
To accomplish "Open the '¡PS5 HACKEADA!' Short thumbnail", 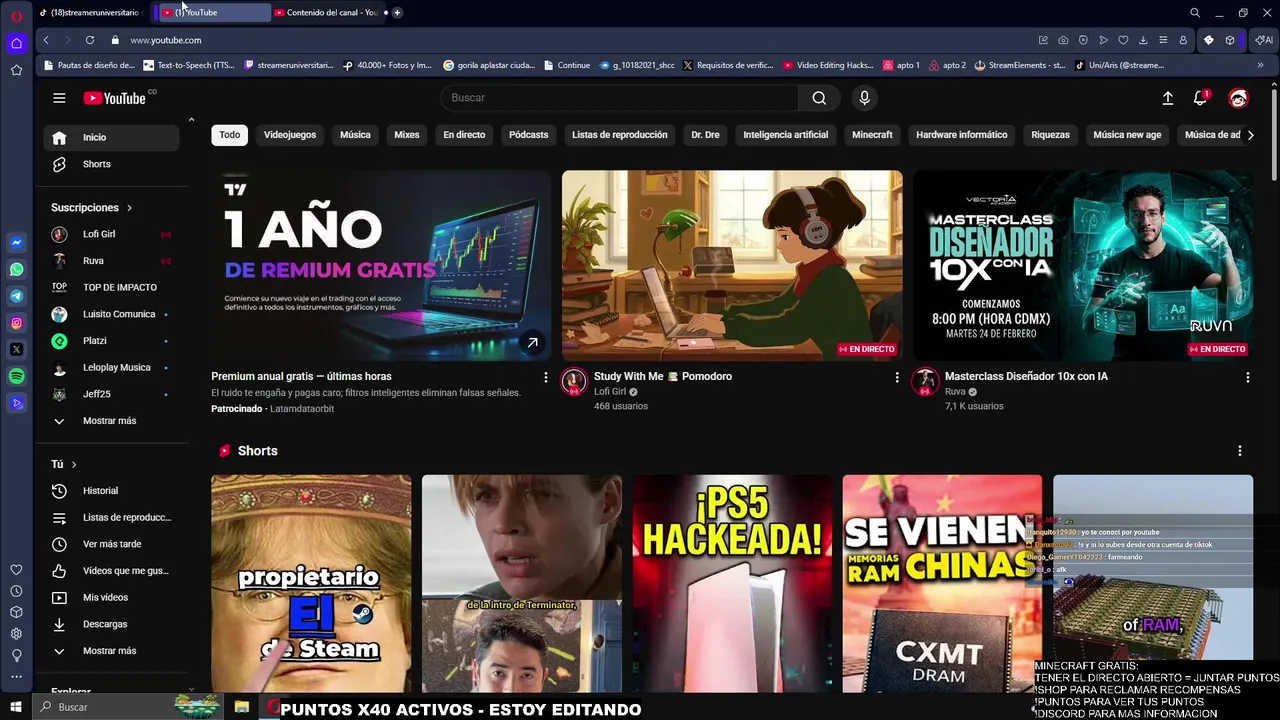I will click(732, 583).
